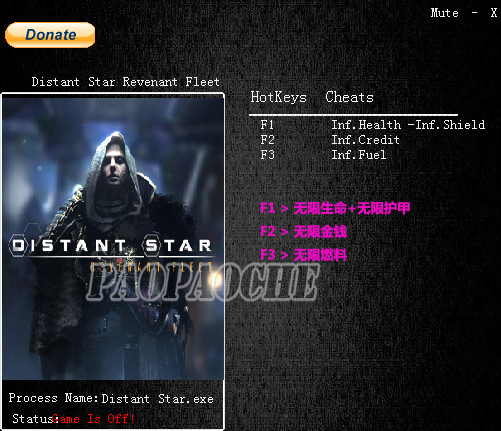Click the Inf.Credit cheat entry
Image resolution: width=501 pixels, height=431 pixels.
coord(365,140)
